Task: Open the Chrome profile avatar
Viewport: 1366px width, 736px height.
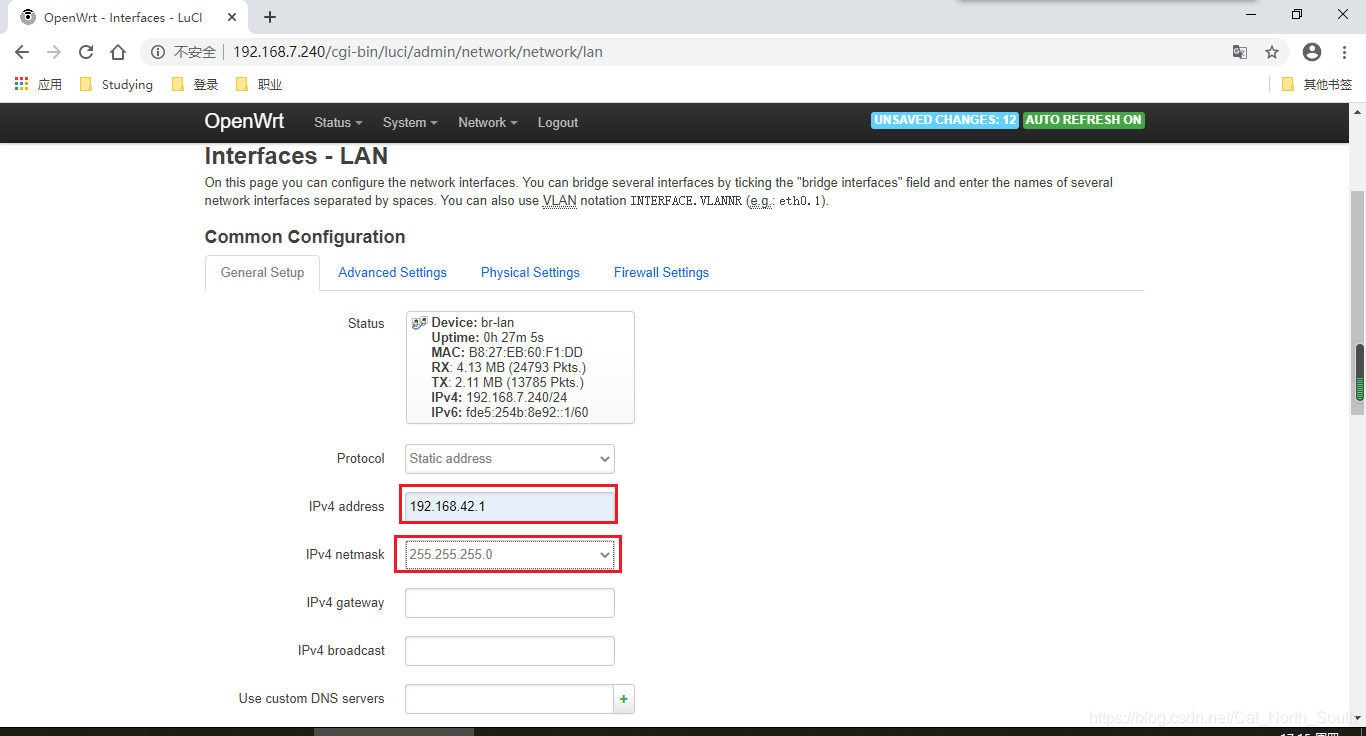Action: click(1312, 52)
